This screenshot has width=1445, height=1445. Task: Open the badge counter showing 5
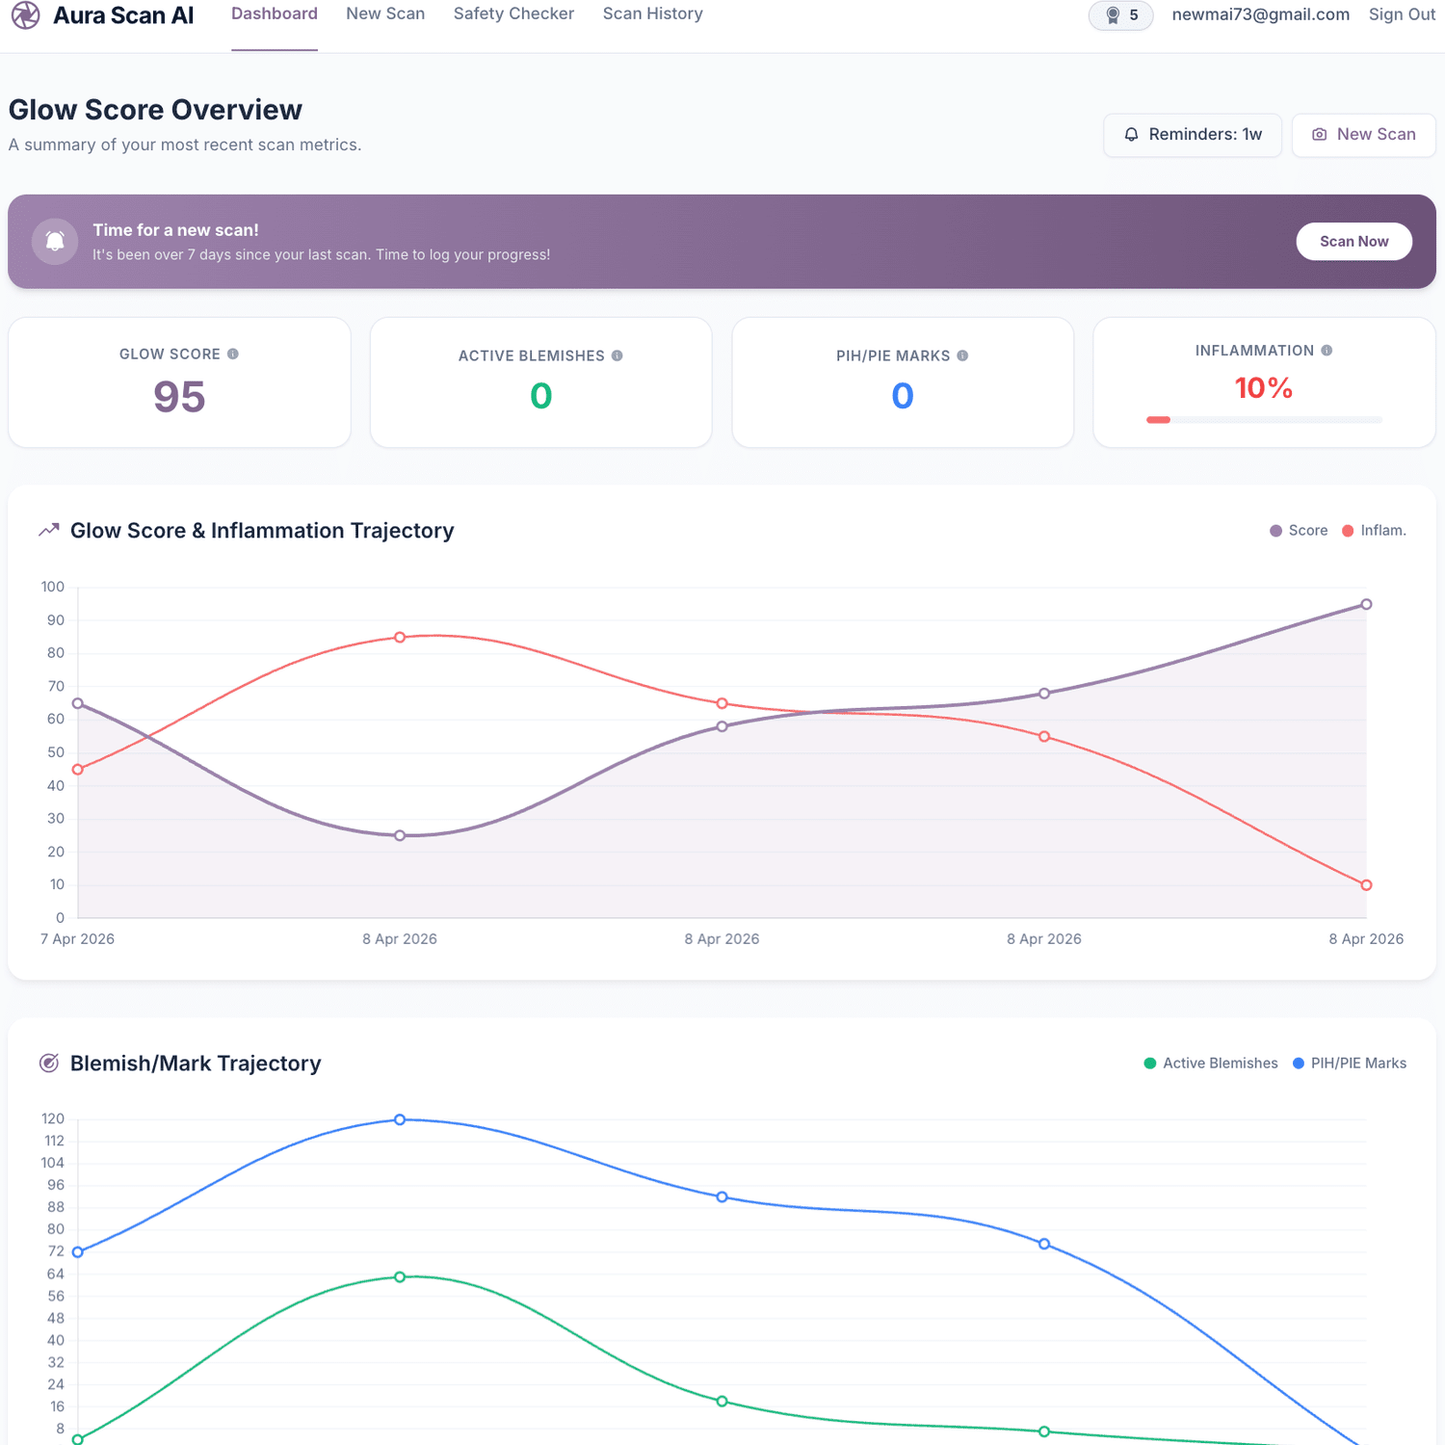1121,15
